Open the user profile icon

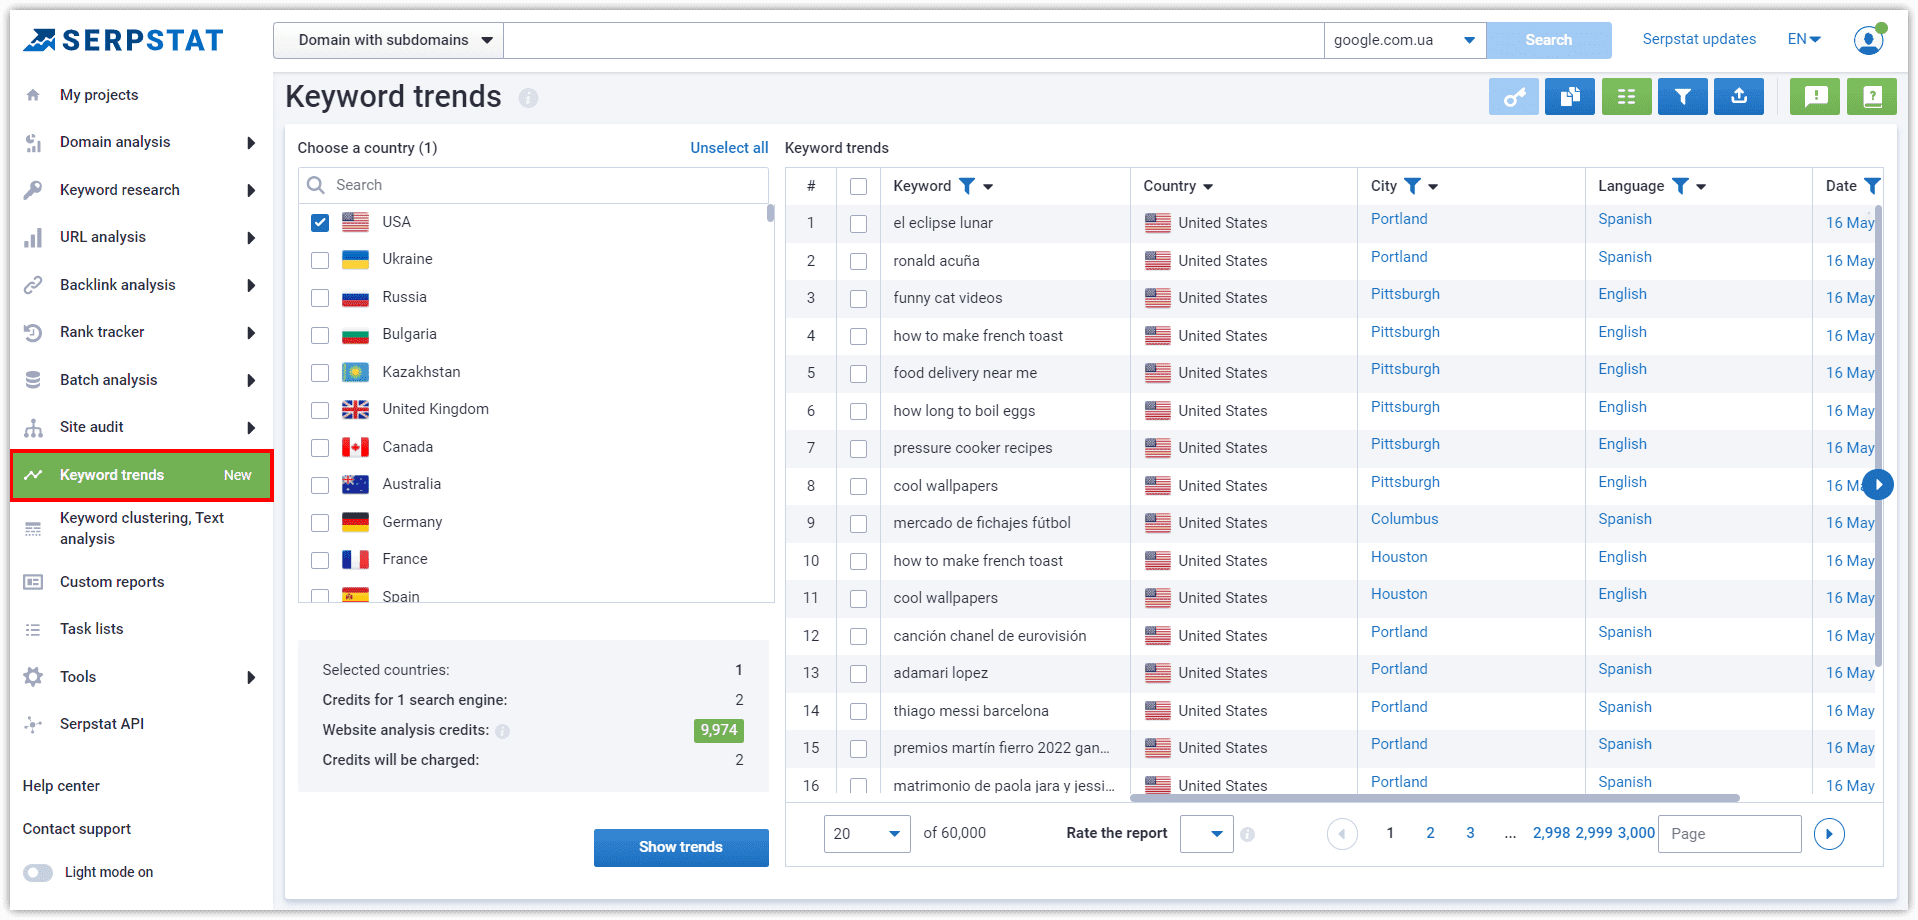tap(1868, 40)
